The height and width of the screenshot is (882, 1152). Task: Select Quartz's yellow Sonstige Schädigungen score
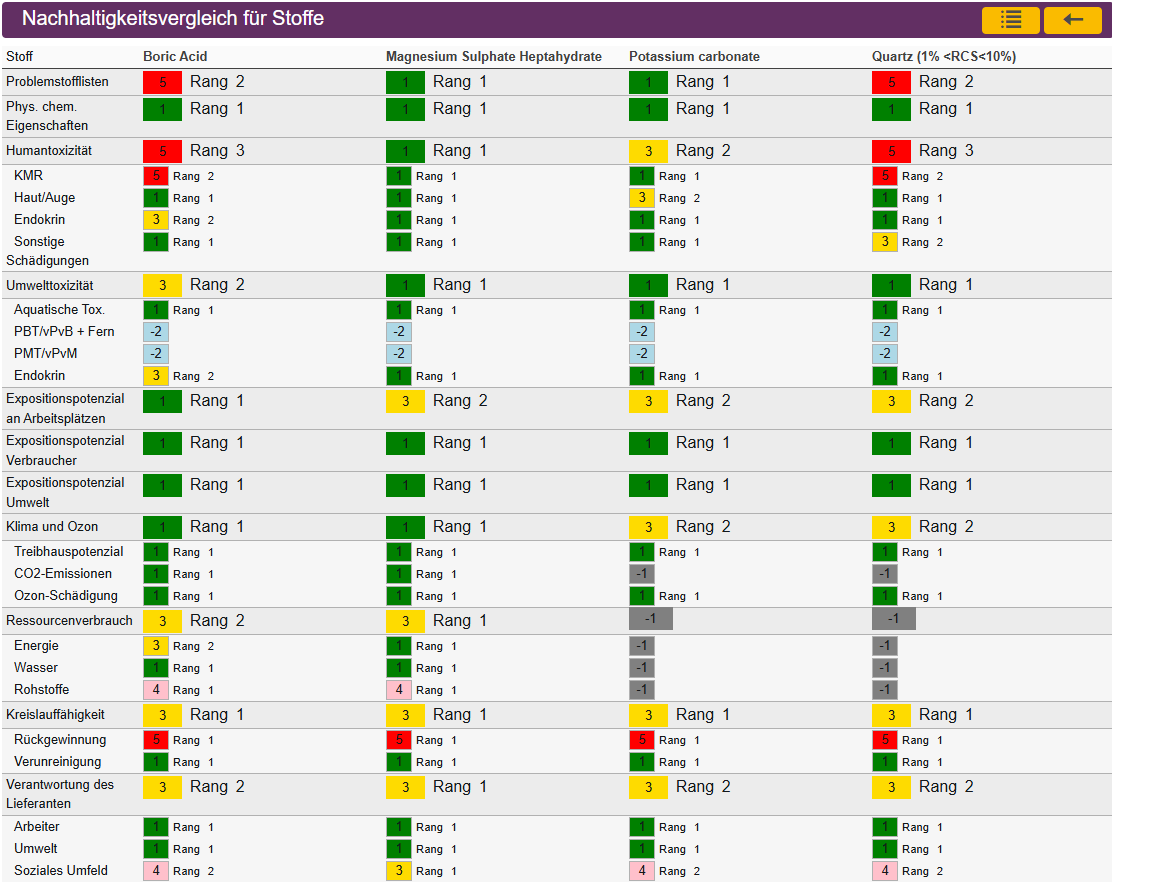[x=884, y=242]
